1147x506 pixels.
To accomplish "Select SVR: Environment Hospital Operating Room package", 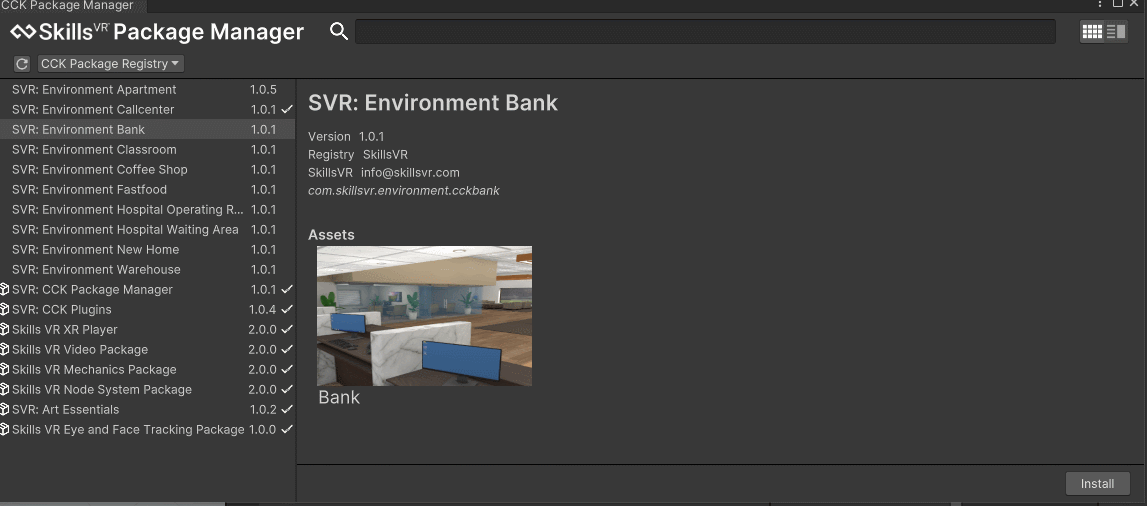I will tap(147, 209).
